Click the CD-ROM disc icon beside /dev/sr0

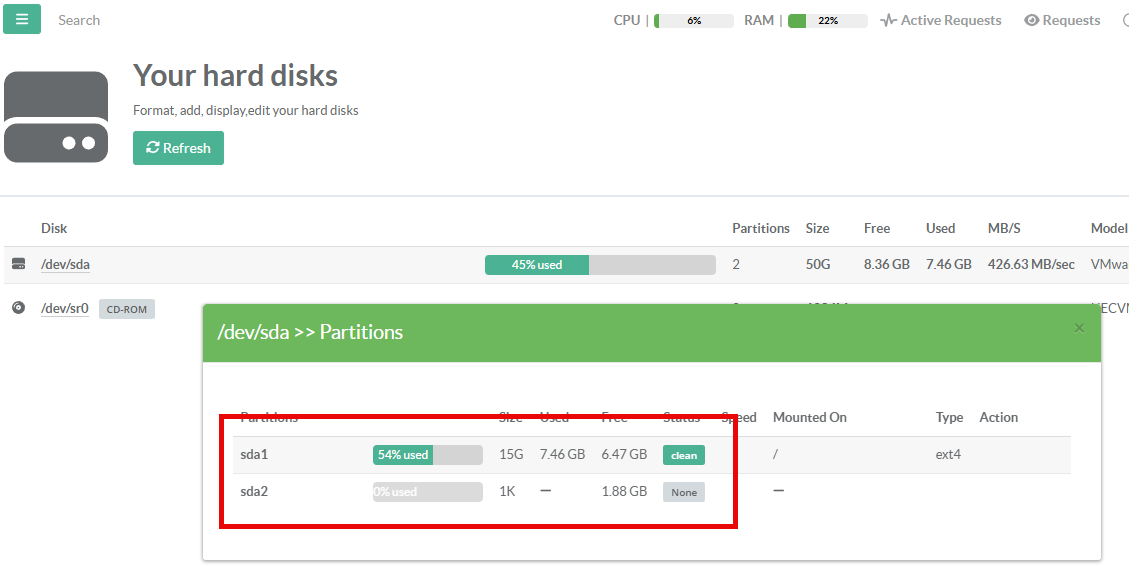tap(18, 308)
